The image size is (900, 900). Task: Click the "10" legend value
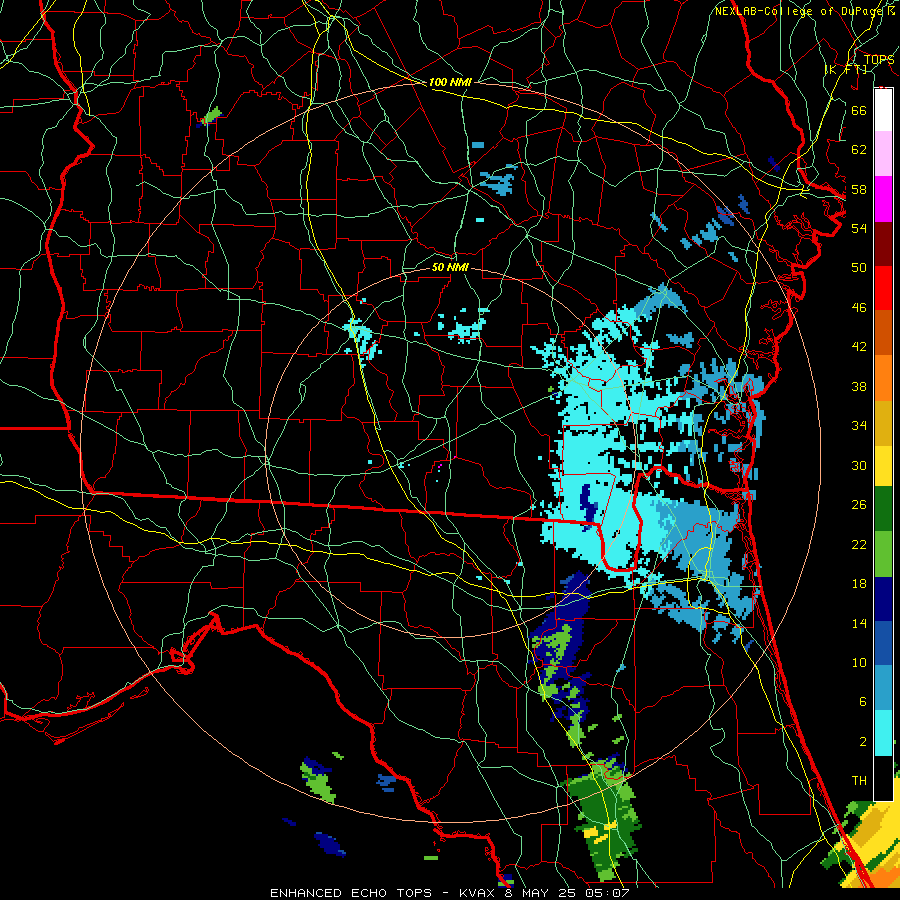[859, 662]
